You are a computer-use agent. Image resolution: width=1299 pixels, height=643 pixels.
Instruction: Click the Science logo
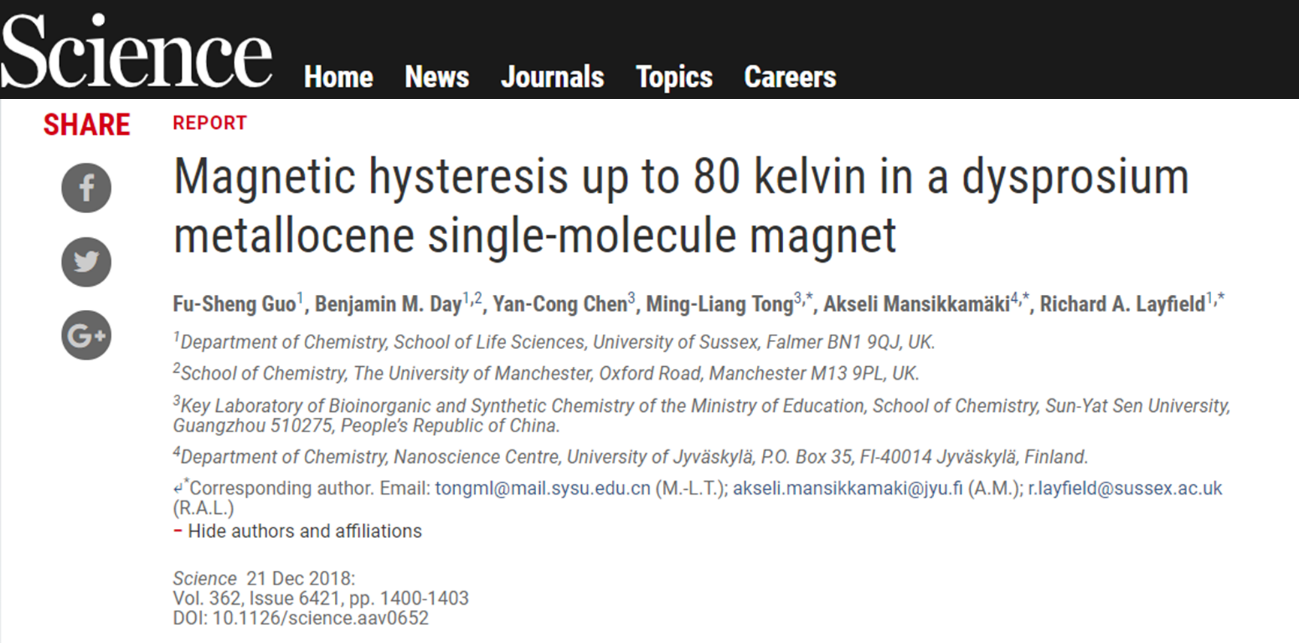click(137, 52)
